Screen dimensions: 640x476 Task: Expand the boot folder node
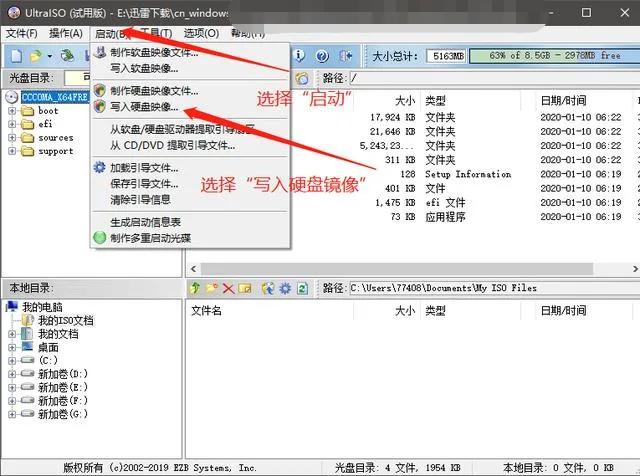[x=12, y=111]
